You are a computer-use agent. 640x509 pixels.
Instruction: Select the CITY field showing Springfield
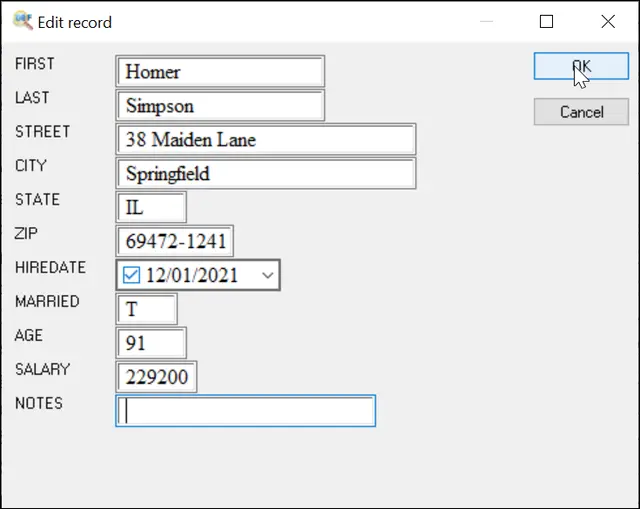click(x=266, y=173)
